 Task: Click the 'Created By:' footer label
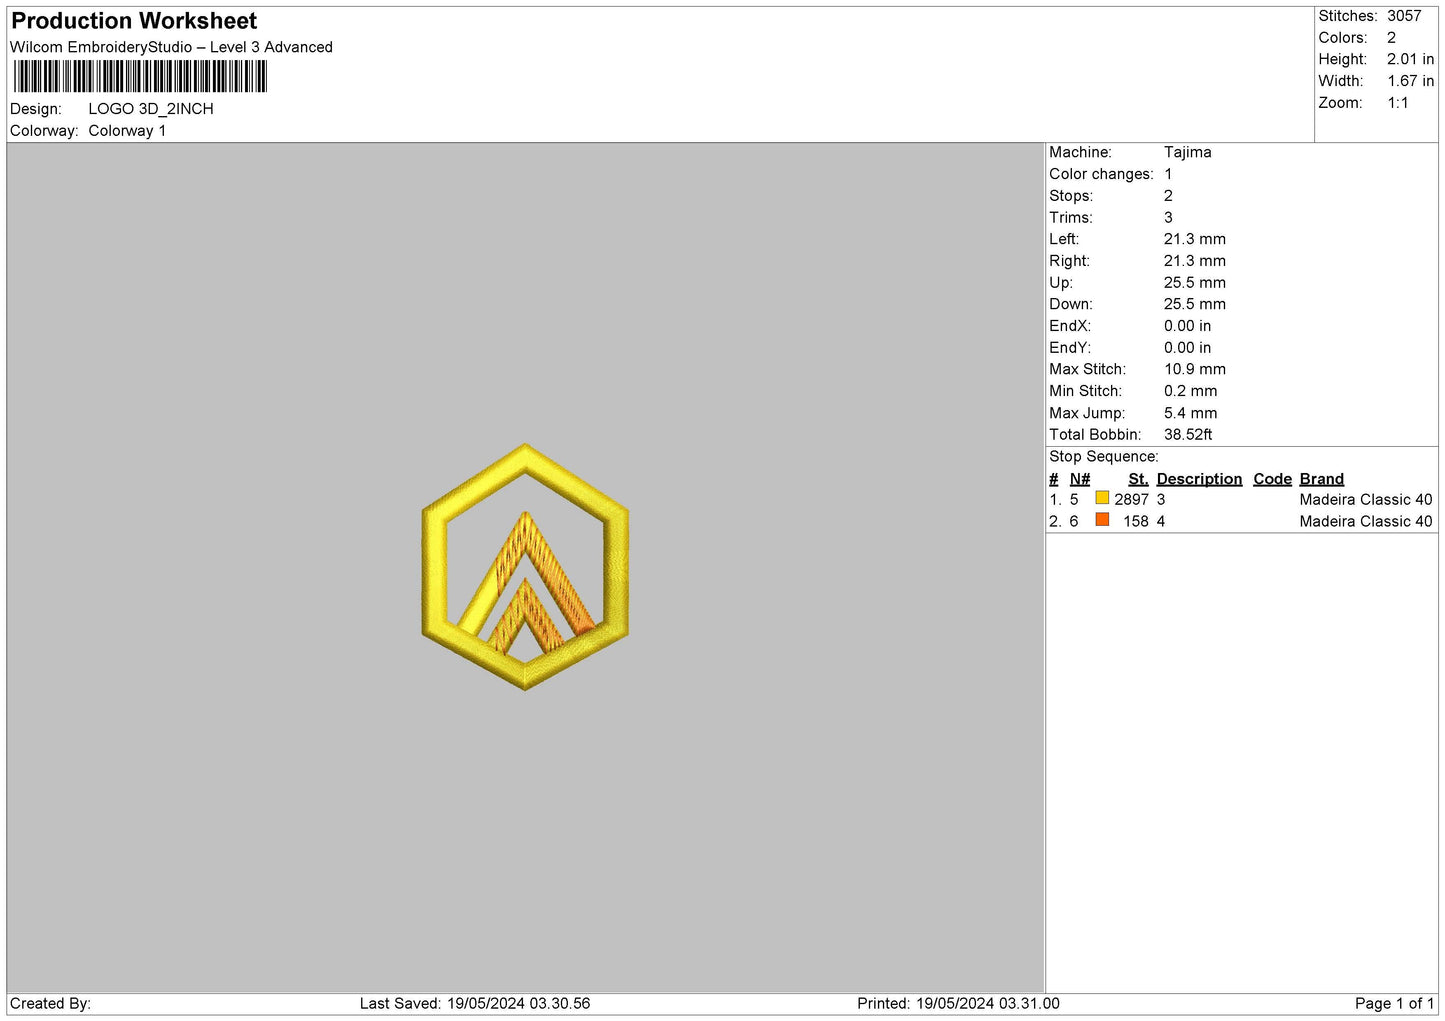point(50,1004)
